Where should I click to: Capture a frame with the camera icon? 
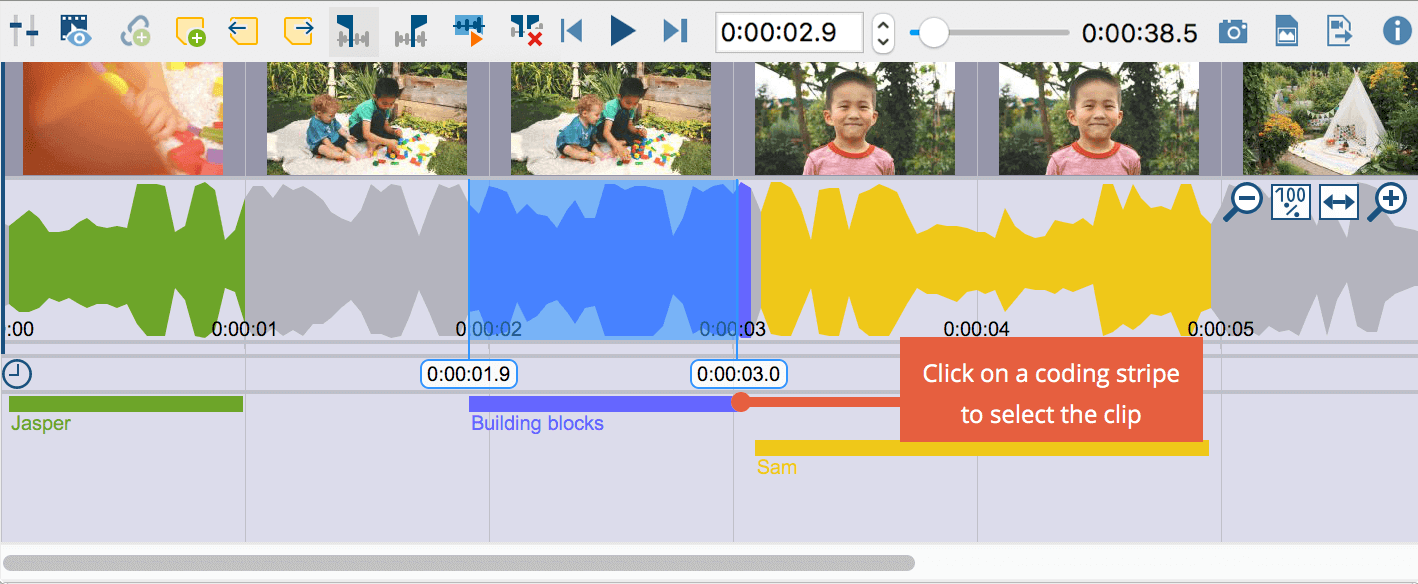click(x=1233, y=31)
